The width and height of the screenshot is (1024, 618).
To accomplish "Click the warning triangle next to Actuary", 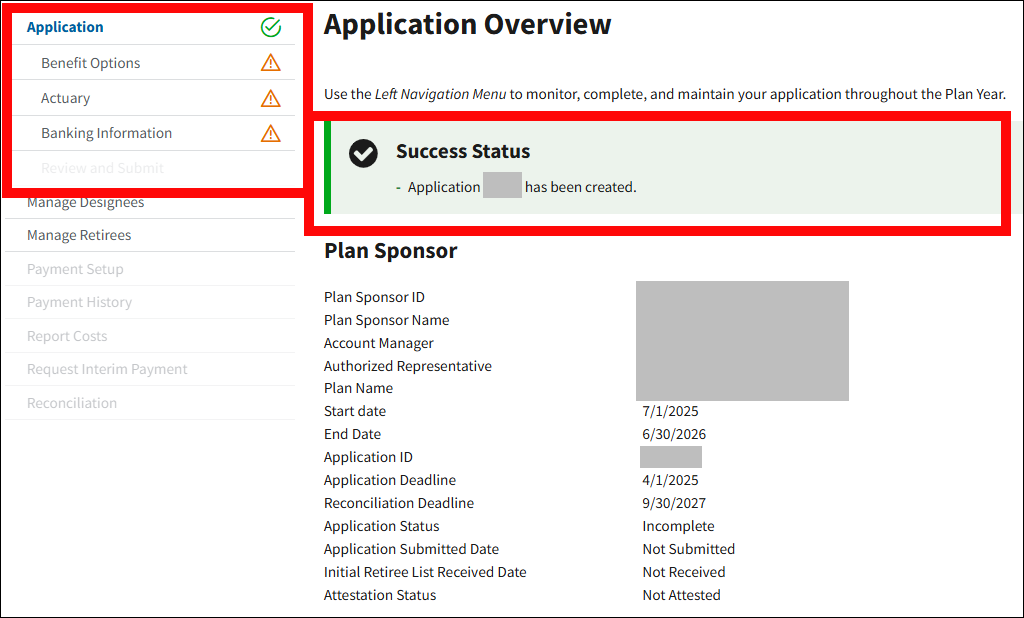I will (x=270, y=98).
